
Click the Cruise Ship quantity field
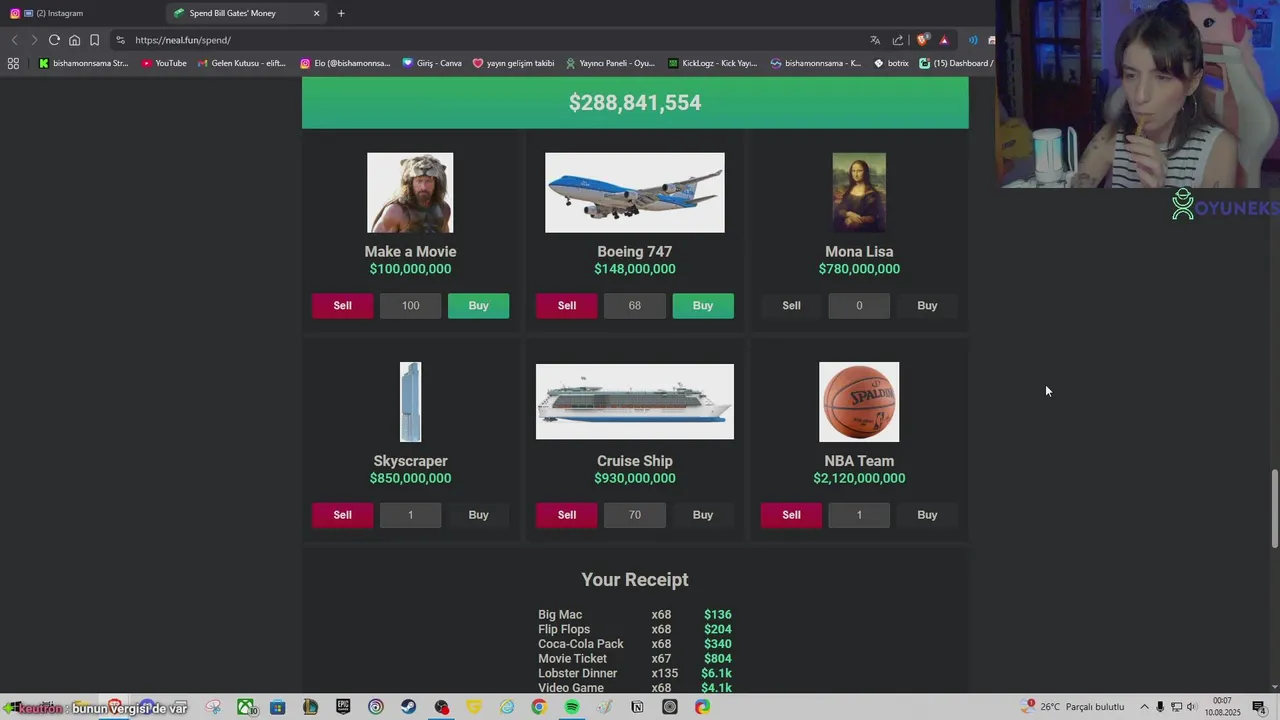tap(635, 514)
